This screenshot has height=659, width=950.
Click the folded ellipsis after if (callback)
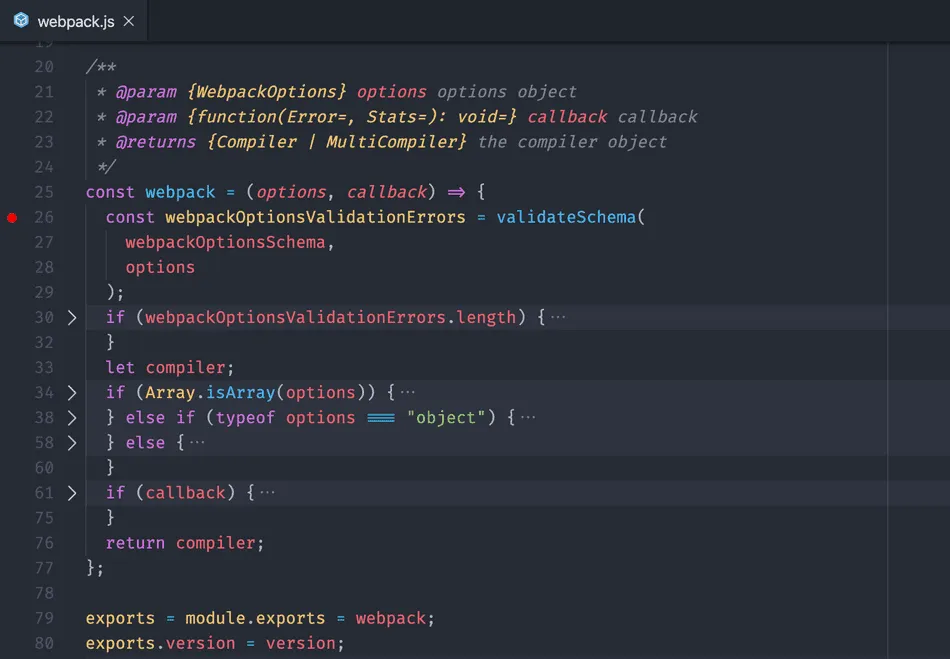coord(267,493)
